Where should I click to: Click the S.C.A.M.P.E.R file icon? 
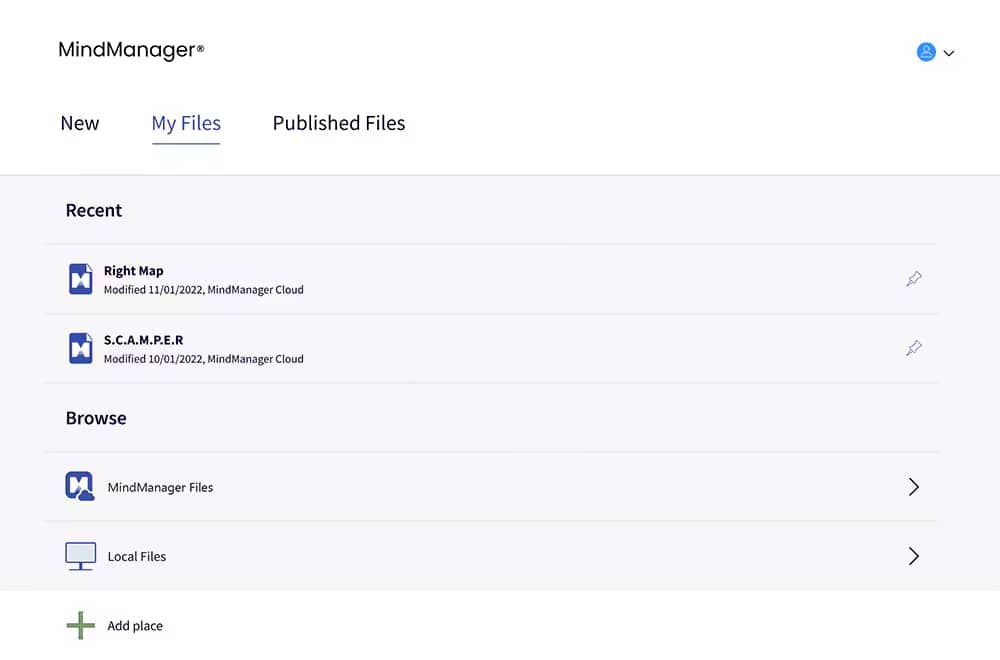point(80,348)
